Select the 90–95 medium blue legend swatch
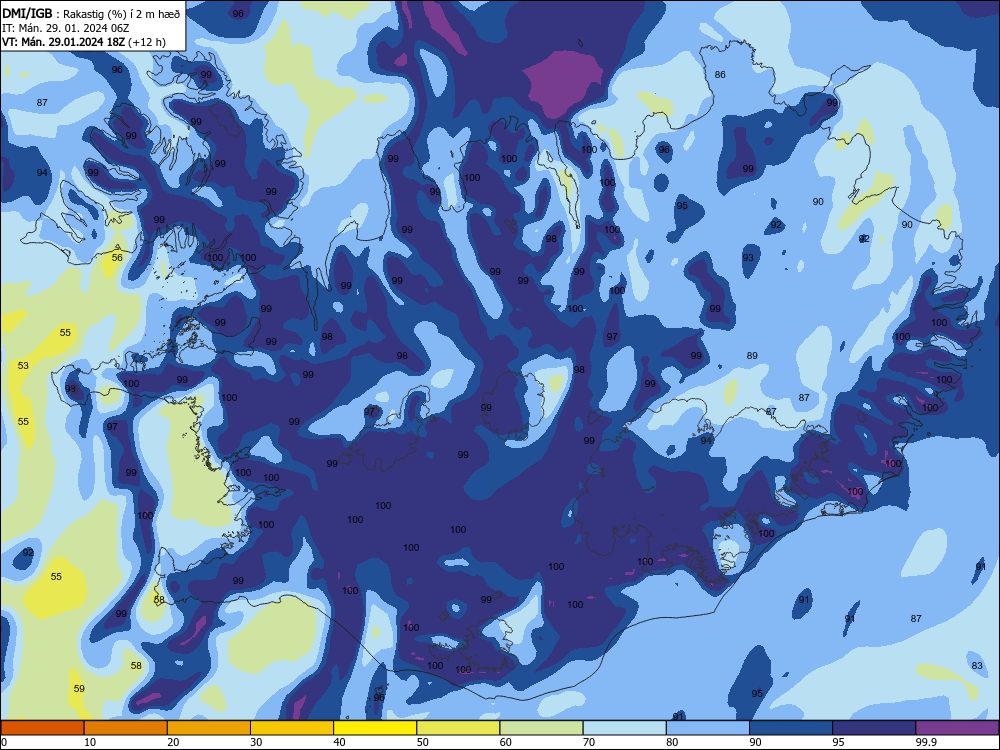The image size is (1000, 750). point(791,728)
